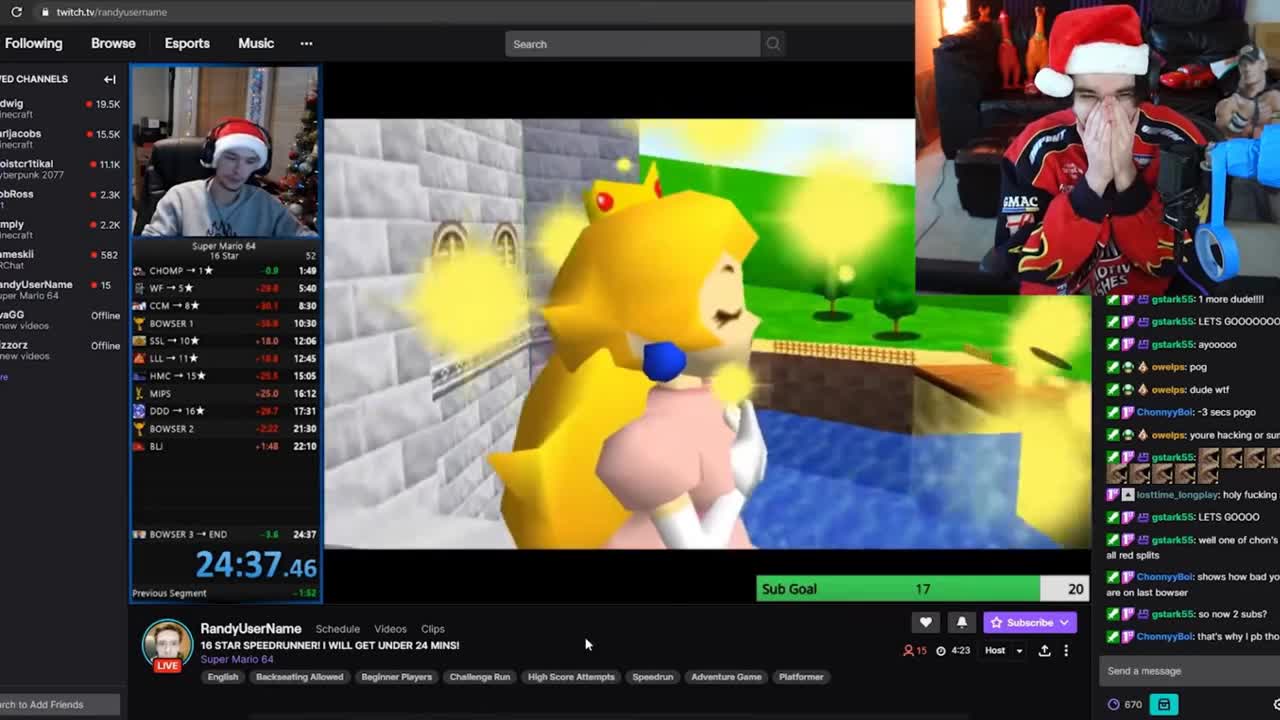Toggle notifications with the bell icon
Image resolution: width=1280 pixels, height=720 pixels.
coord(961,622)
